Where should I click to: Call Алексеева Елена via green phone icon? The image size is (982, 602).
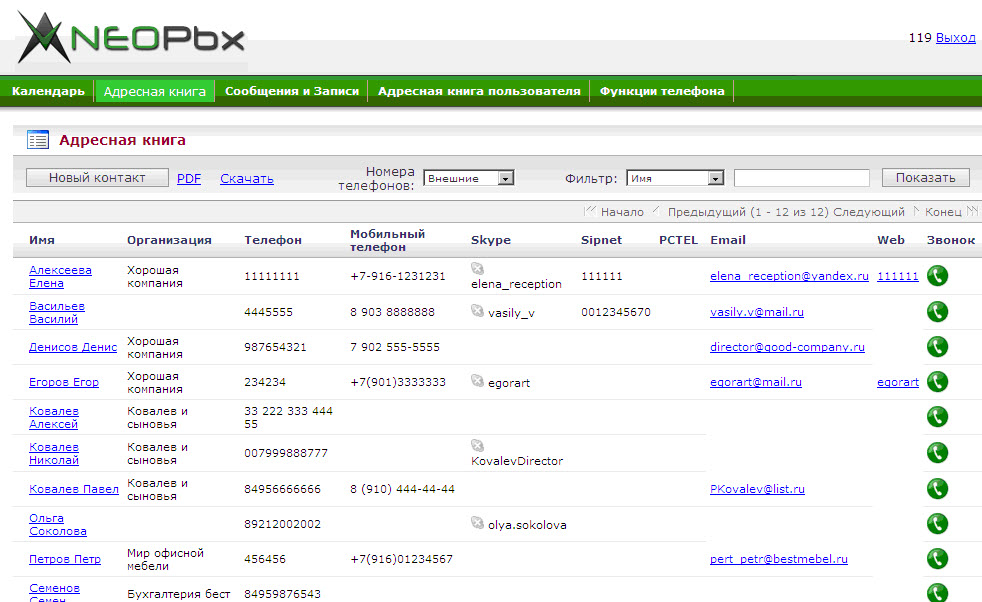coord(937,276)
